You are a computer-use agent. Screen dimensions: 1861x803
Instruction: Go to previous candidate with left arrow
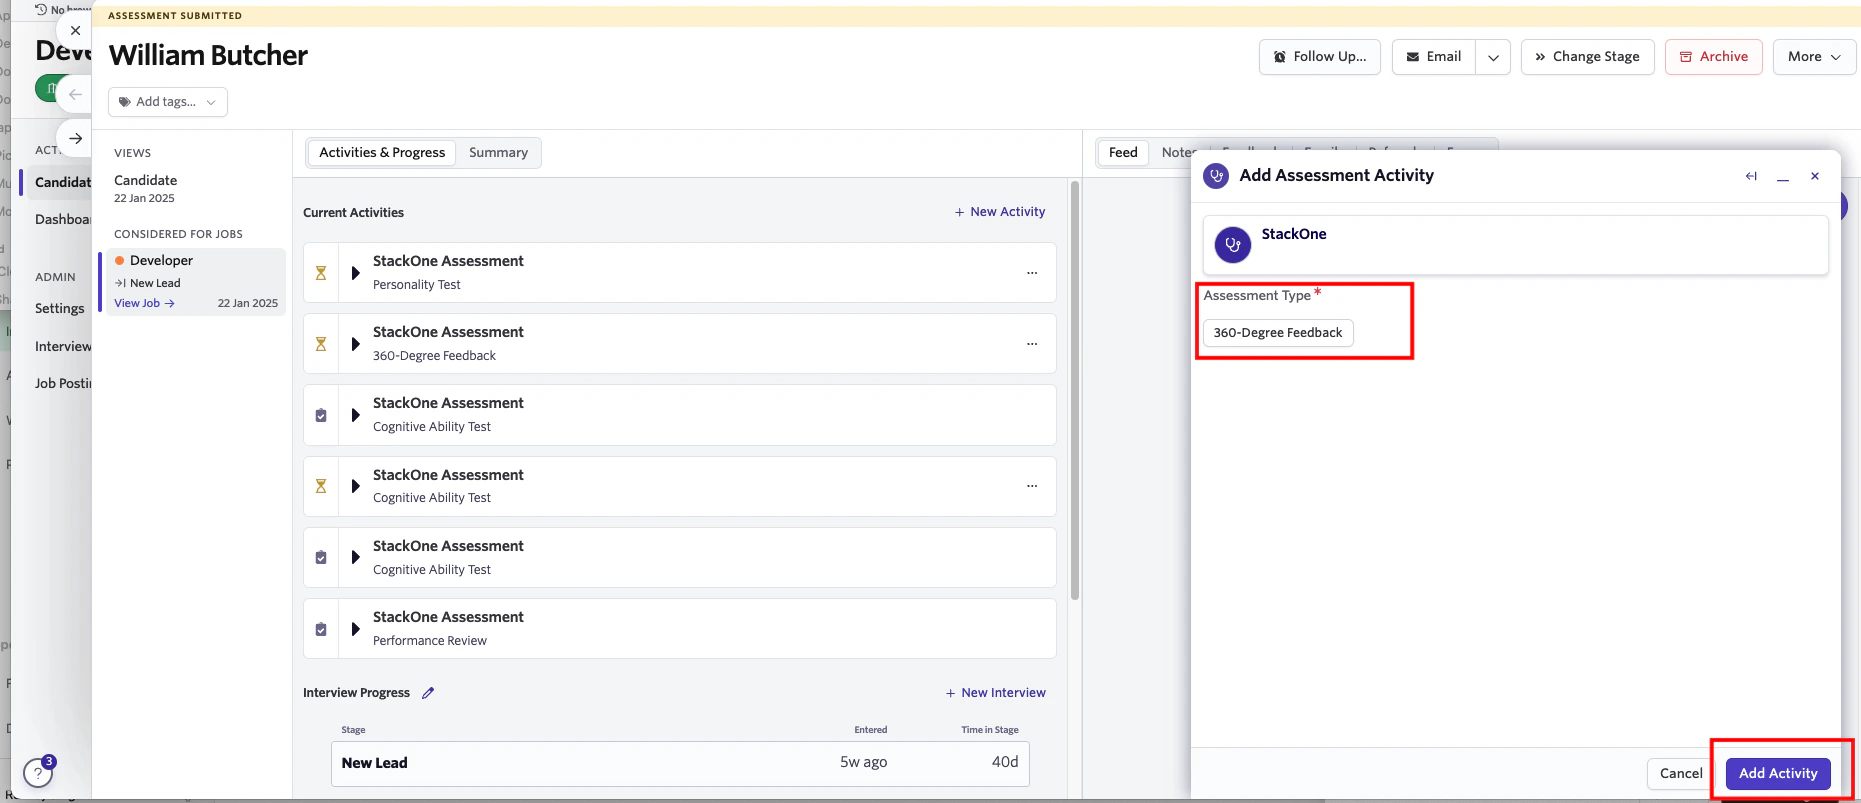pos(75,94)
